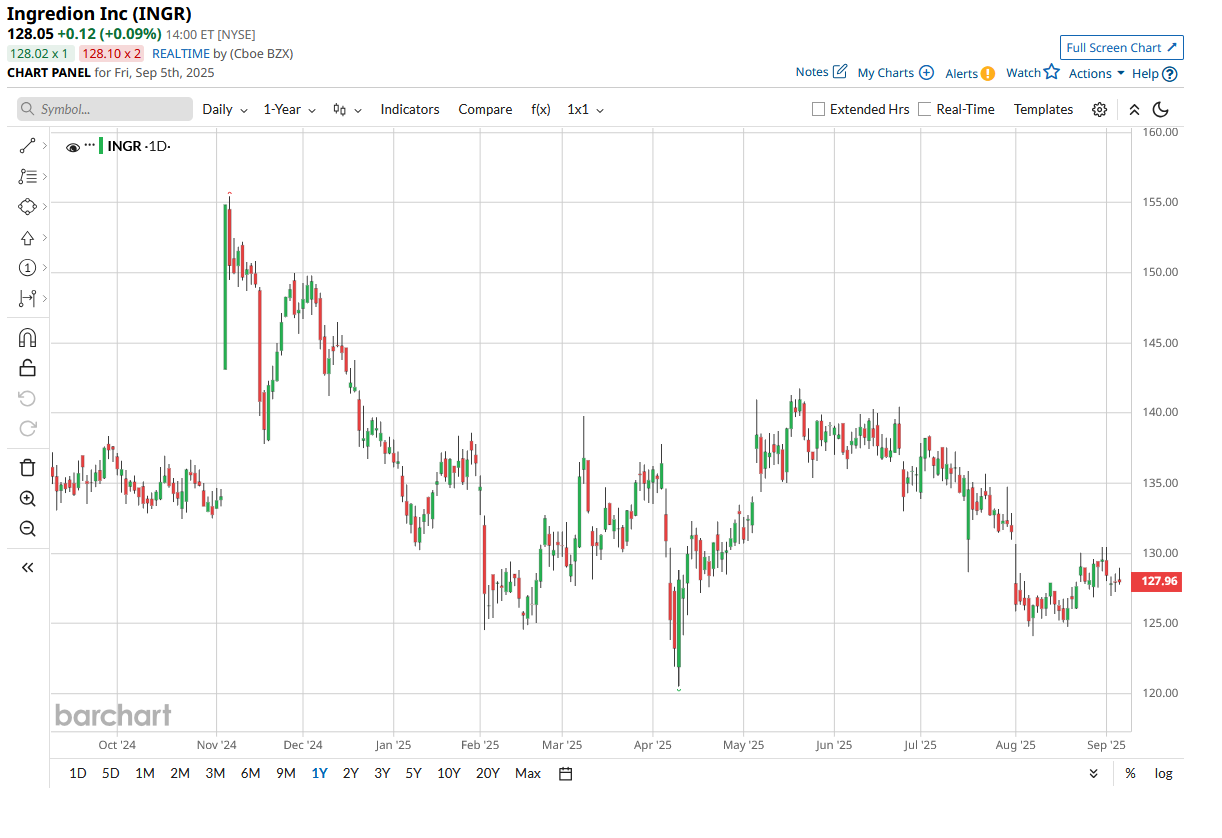The width and height of the screenshot is (1222, 838).
Task: Select the trend line drawing tool
Action: tap(27, 146)
